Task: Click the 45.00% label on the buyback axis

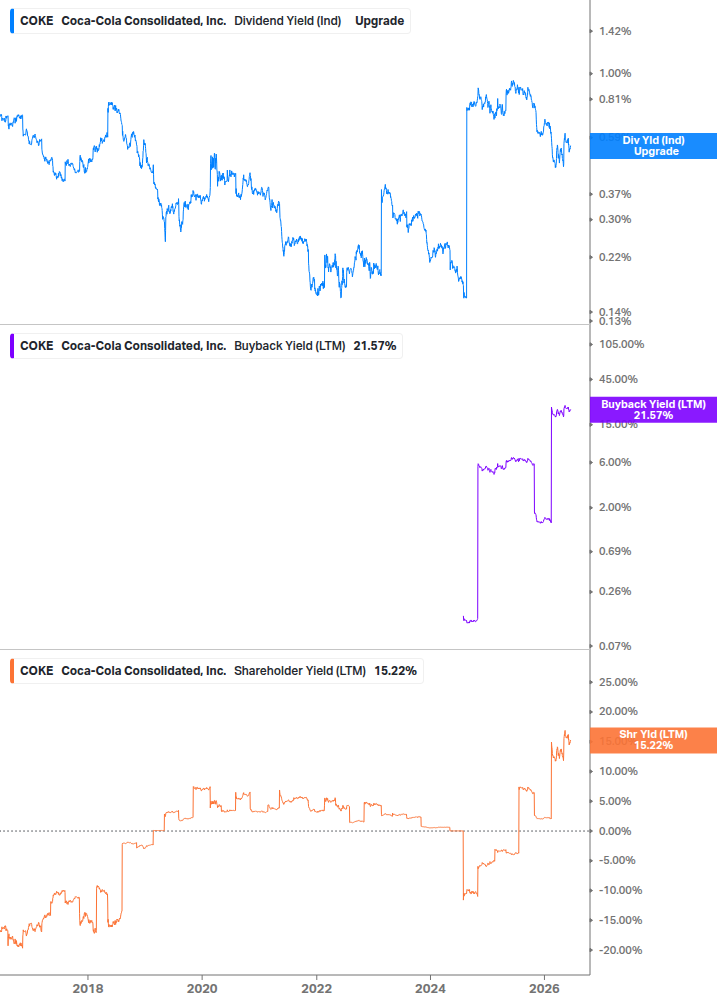Action: click(x=618, y=379)
